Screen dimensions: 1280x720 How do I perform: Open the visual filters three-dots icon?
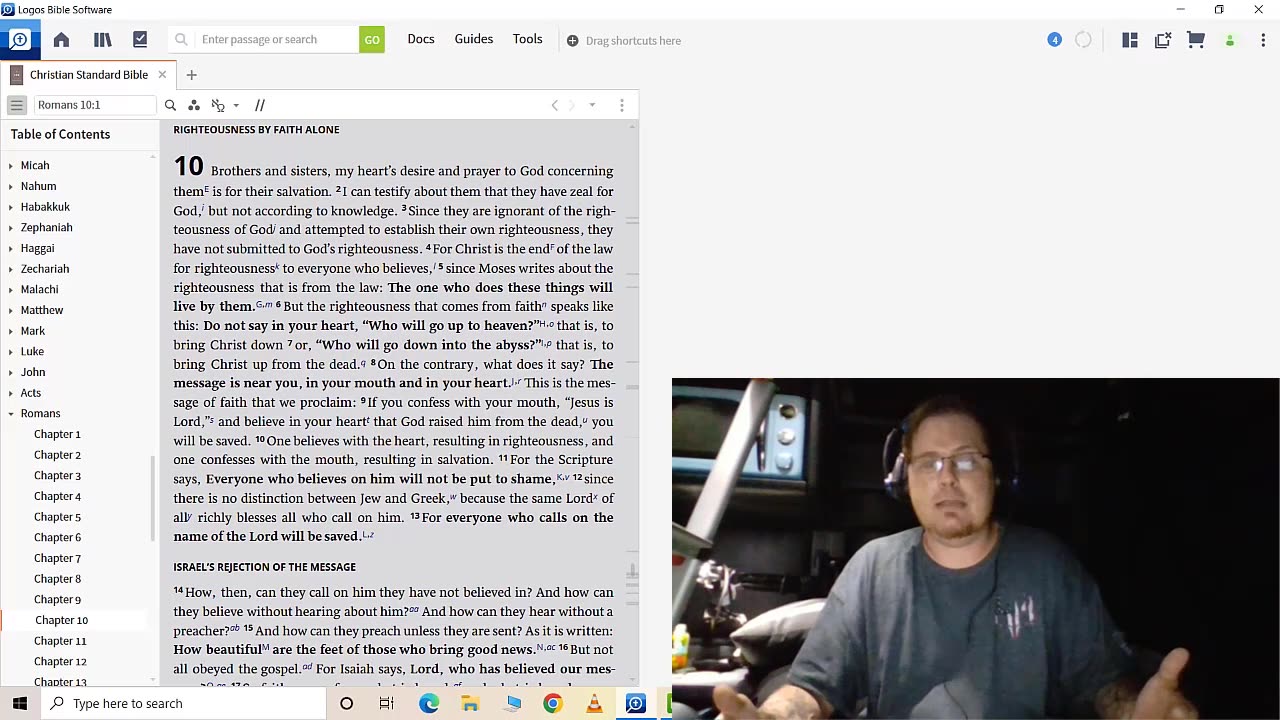[x=194, y=105]
